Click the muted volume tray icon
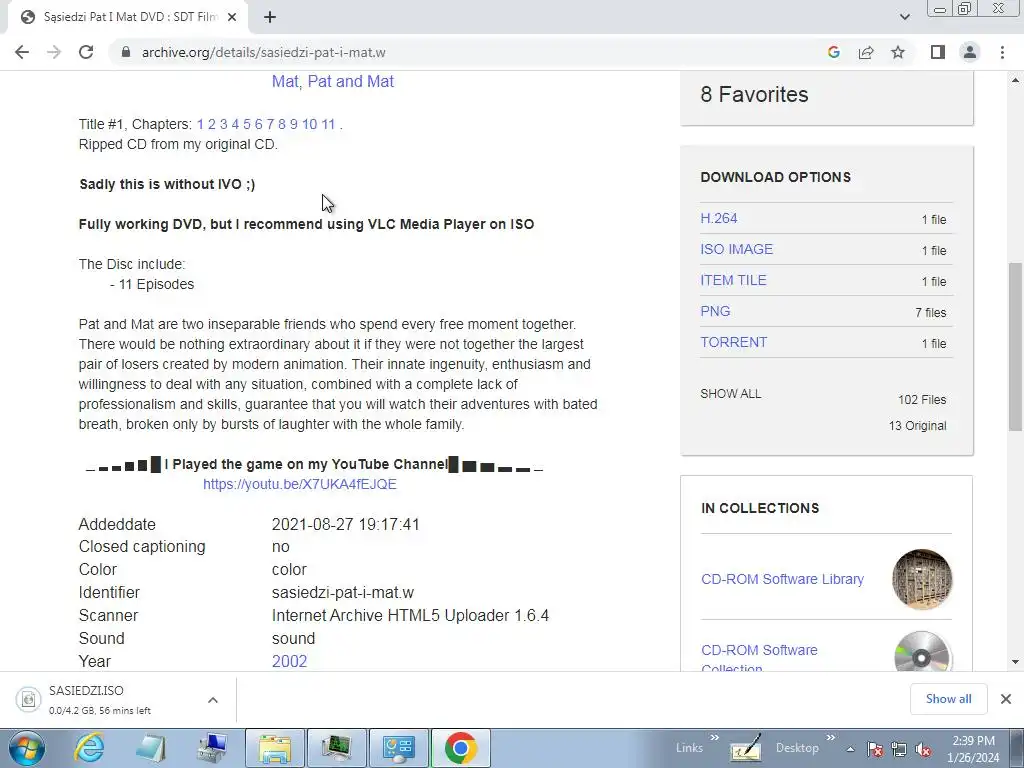1024x768 pixels. click(923, 750)
